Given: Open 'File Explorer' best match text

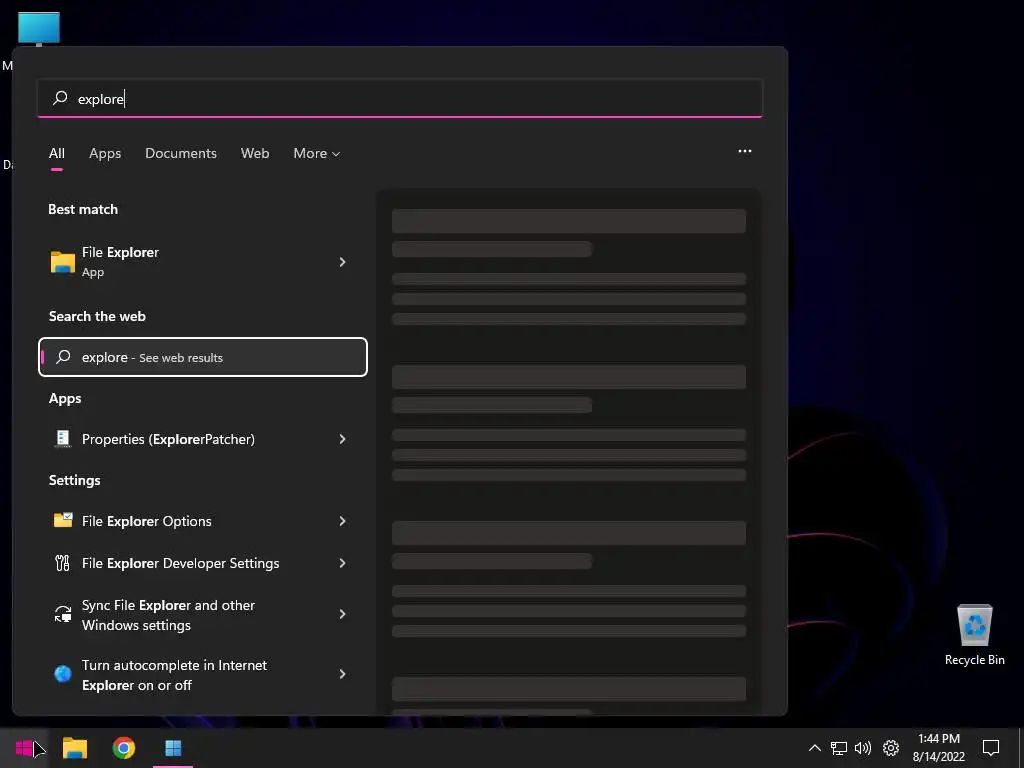Looking at the screenshot, I should click(x=120, y=252).
